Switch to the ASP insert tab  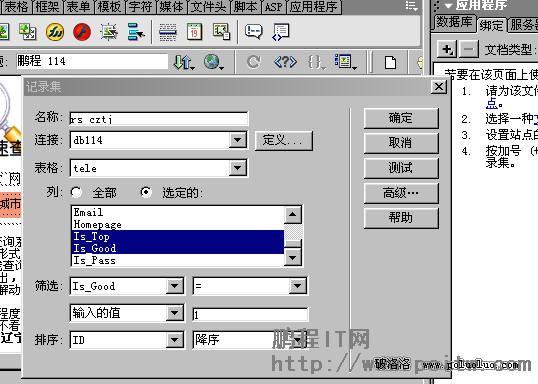click(x=273, y=7)
